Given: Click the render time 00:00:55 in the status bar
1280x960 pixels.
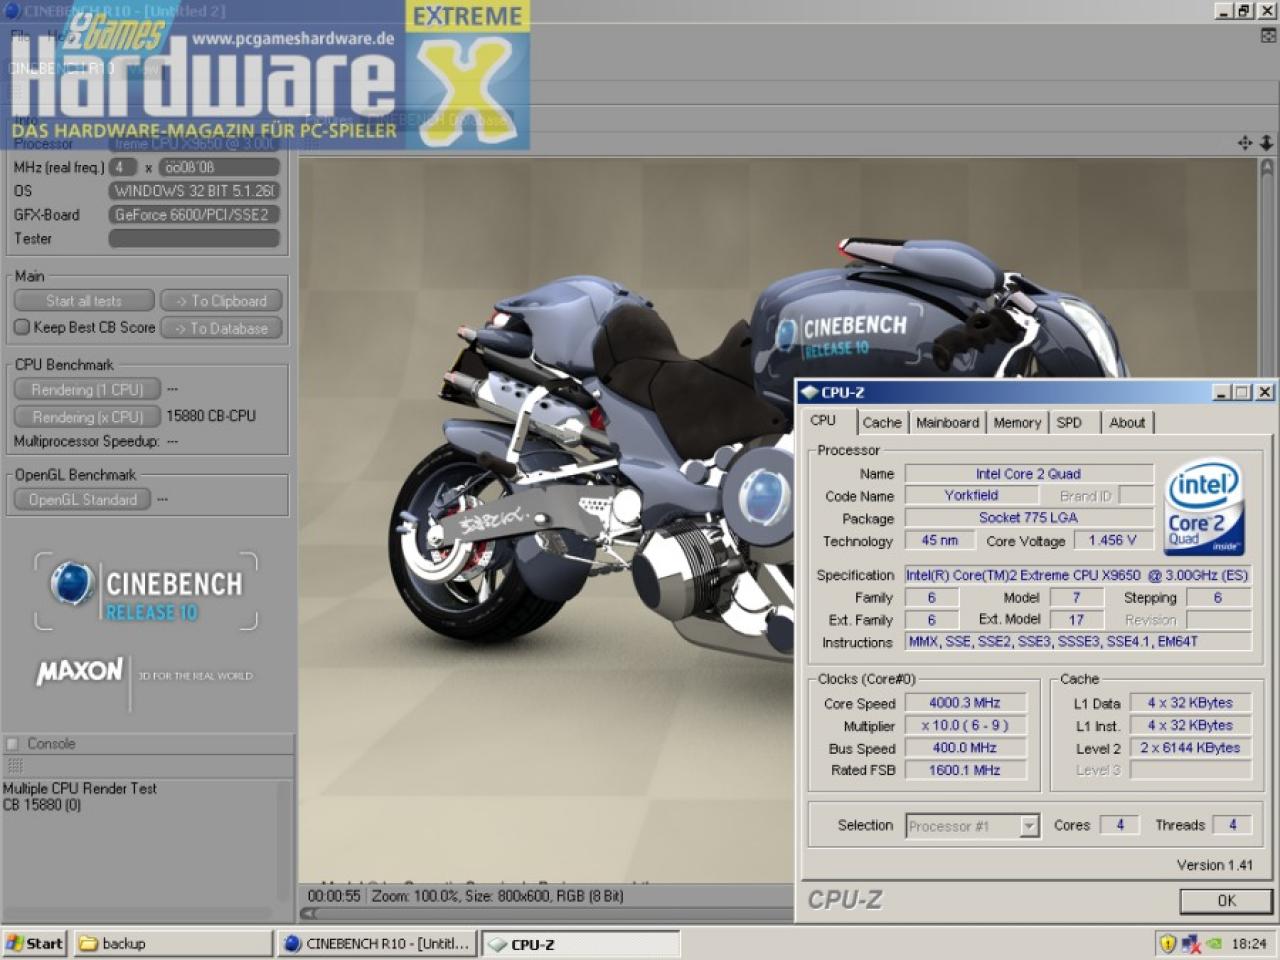Looking at the screenshot, I should [334, 896].
